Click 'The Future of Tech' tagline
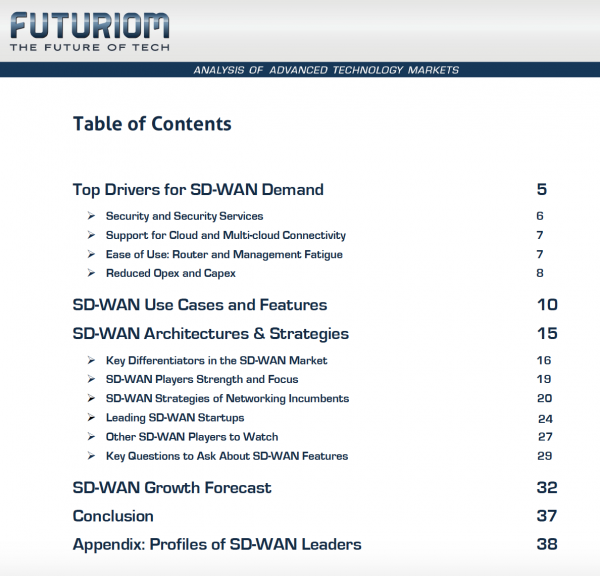This screenshot has width=600, height=576. pos(90,47)
